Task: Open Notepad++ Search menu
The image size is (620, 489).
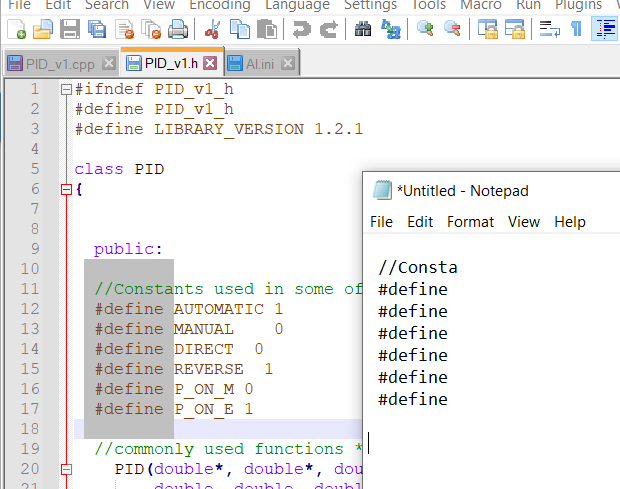Action: [107, 5]
